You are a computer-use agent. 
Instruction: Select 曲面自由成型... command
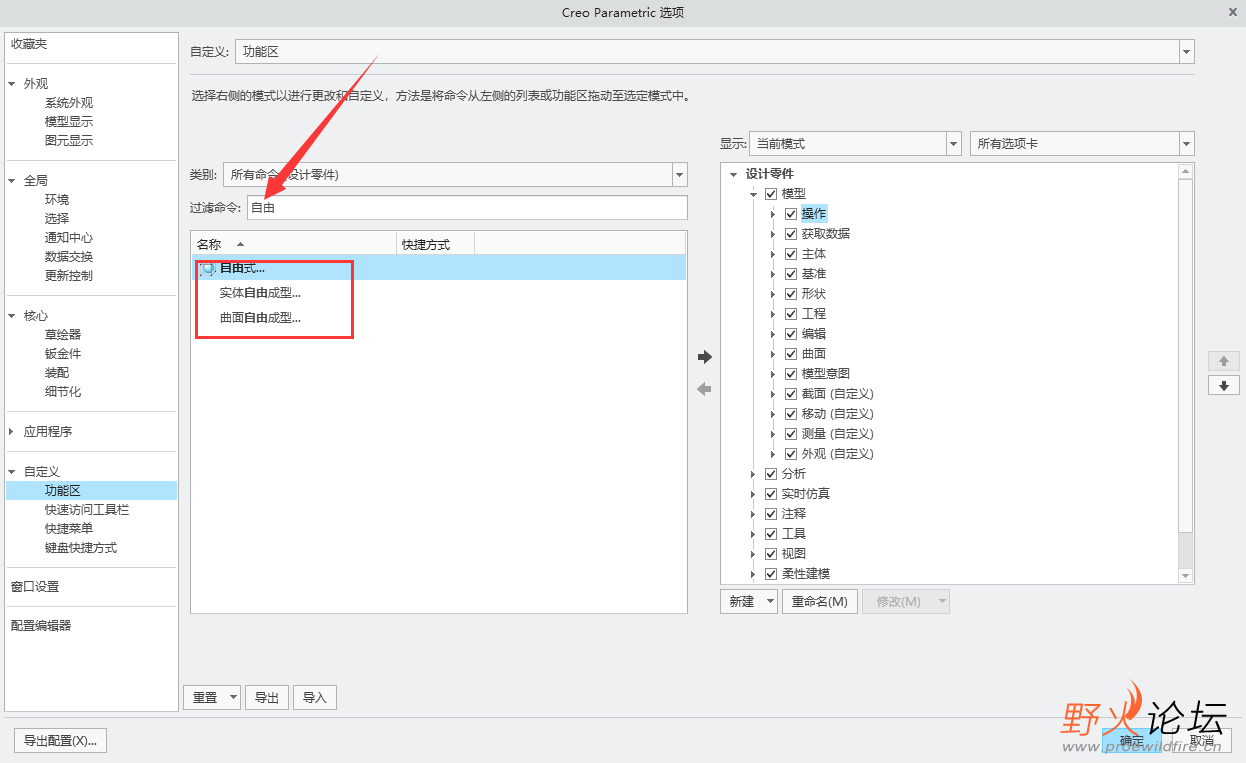(260, 318)
